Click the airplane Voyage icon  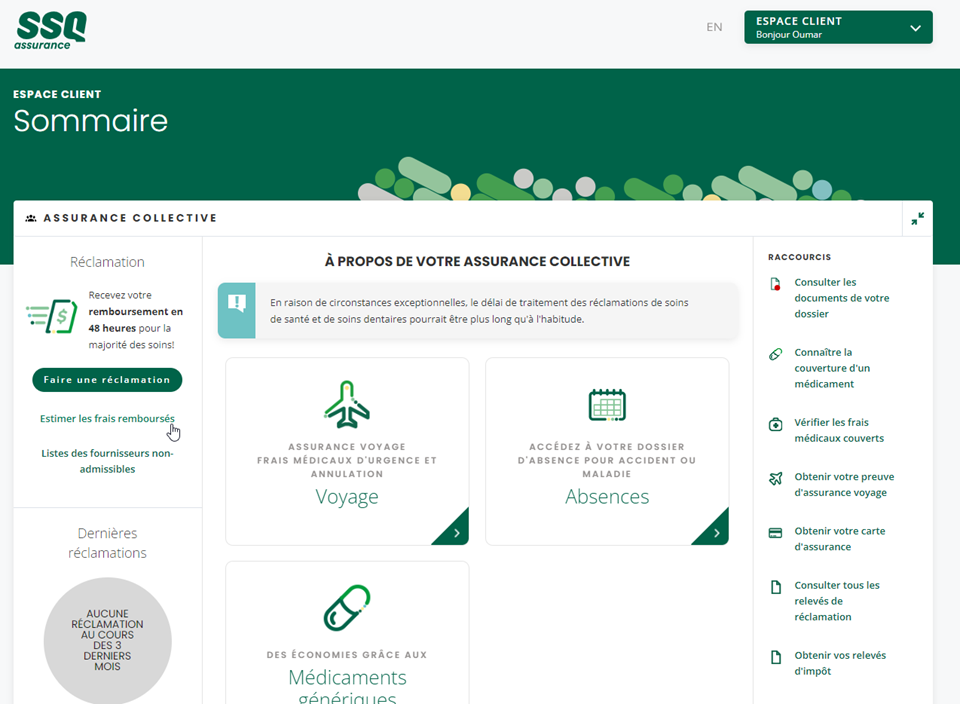(x=347, y=404)
